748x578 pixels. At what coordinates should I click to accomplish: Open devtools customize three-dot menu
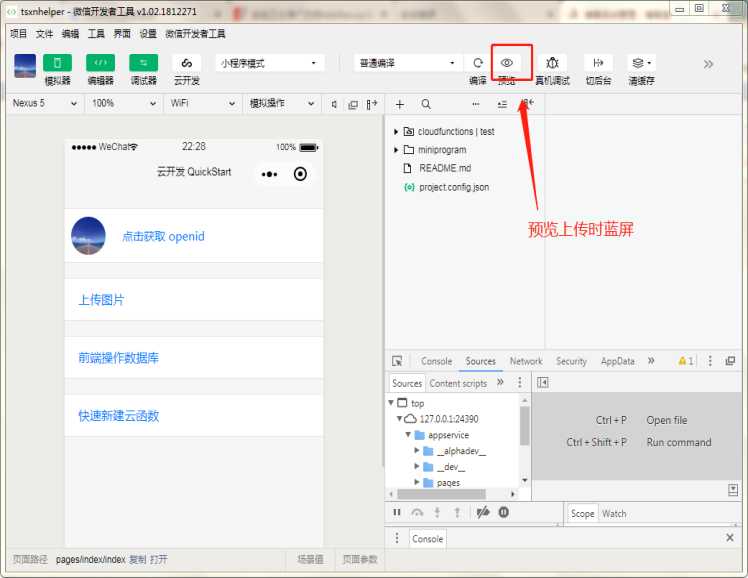coord(710,361)
